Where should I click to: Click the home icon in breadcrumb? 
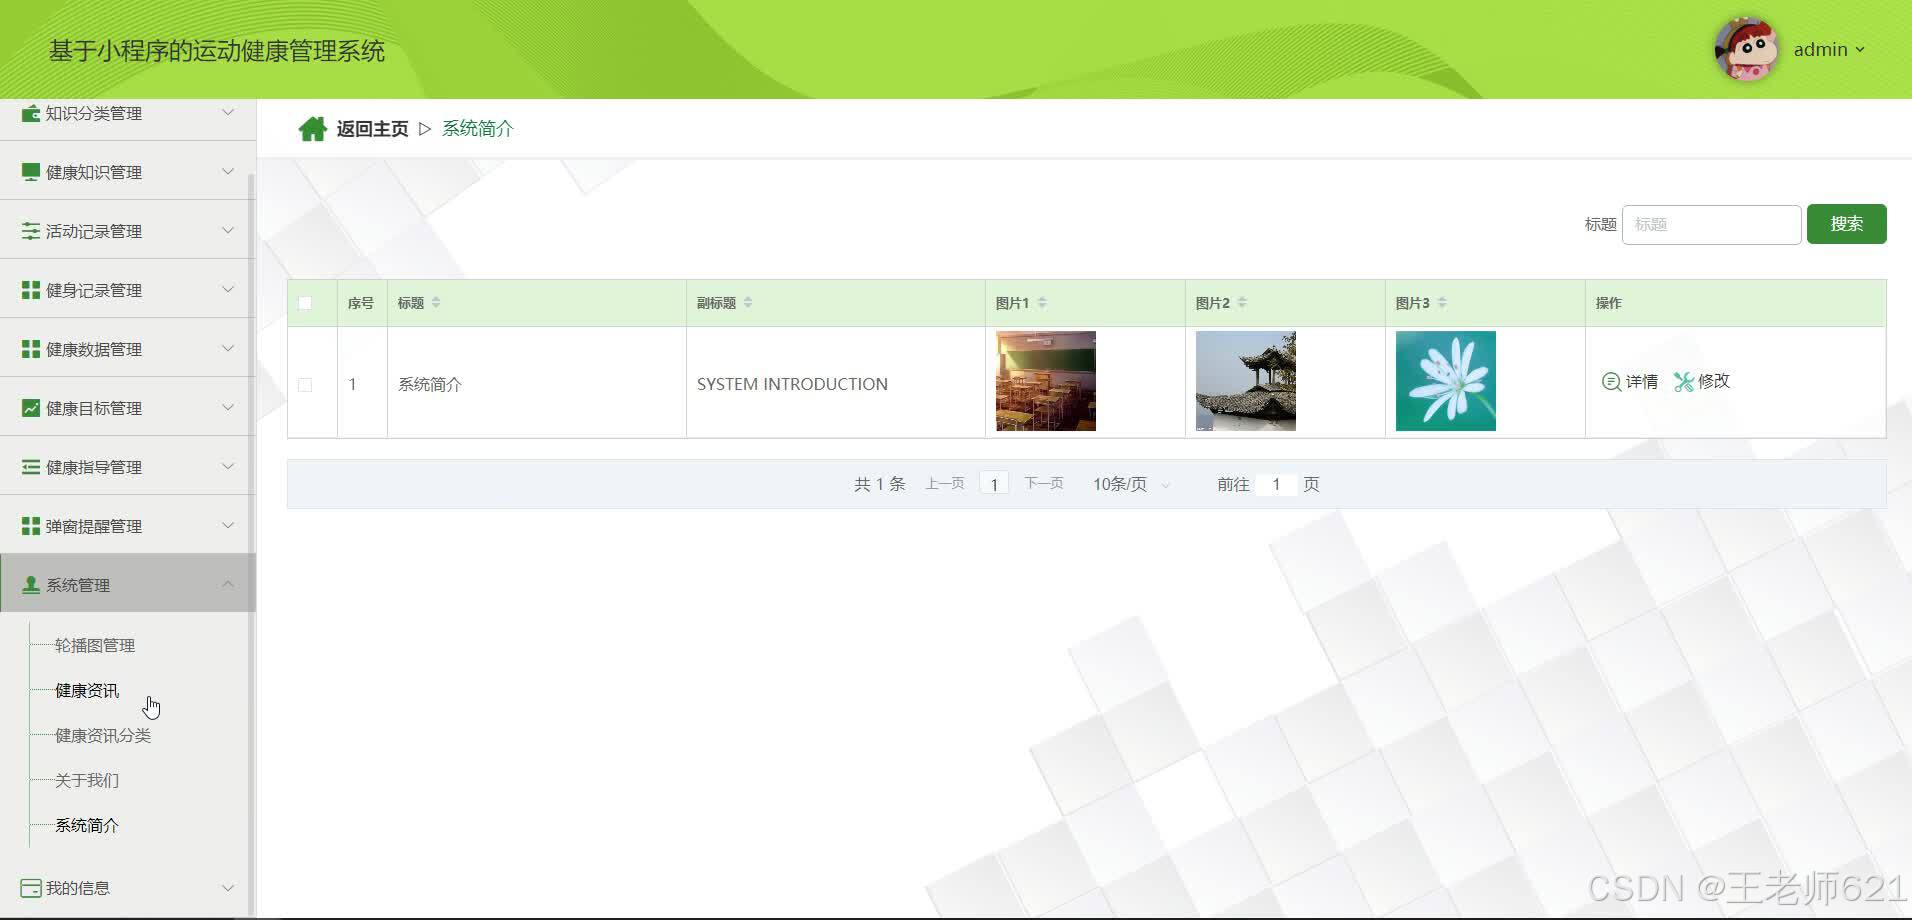pos(312,129)
